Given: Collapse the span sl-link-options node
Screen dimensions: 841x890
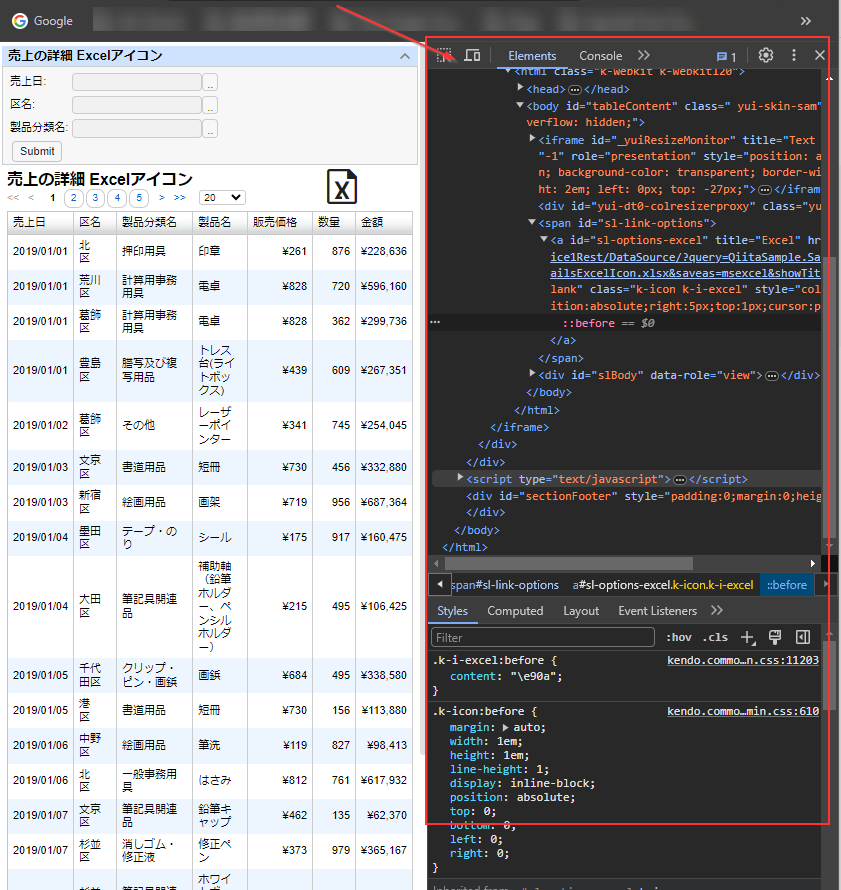Looking at the screenshot, I should (x=532, y=222).
